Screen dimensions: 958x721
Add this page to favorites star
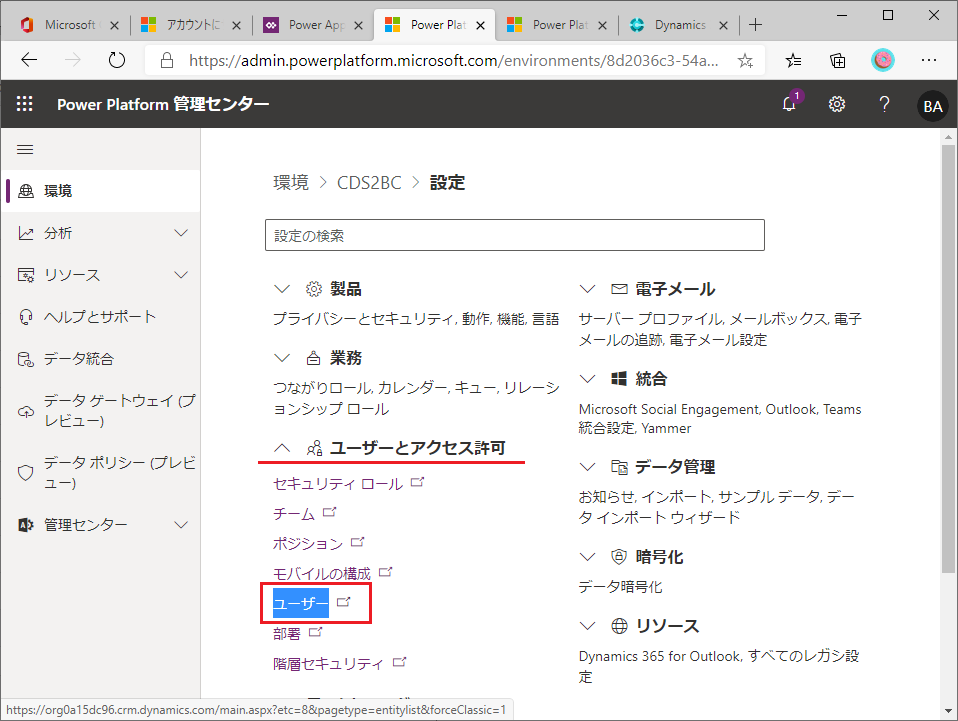745,60
